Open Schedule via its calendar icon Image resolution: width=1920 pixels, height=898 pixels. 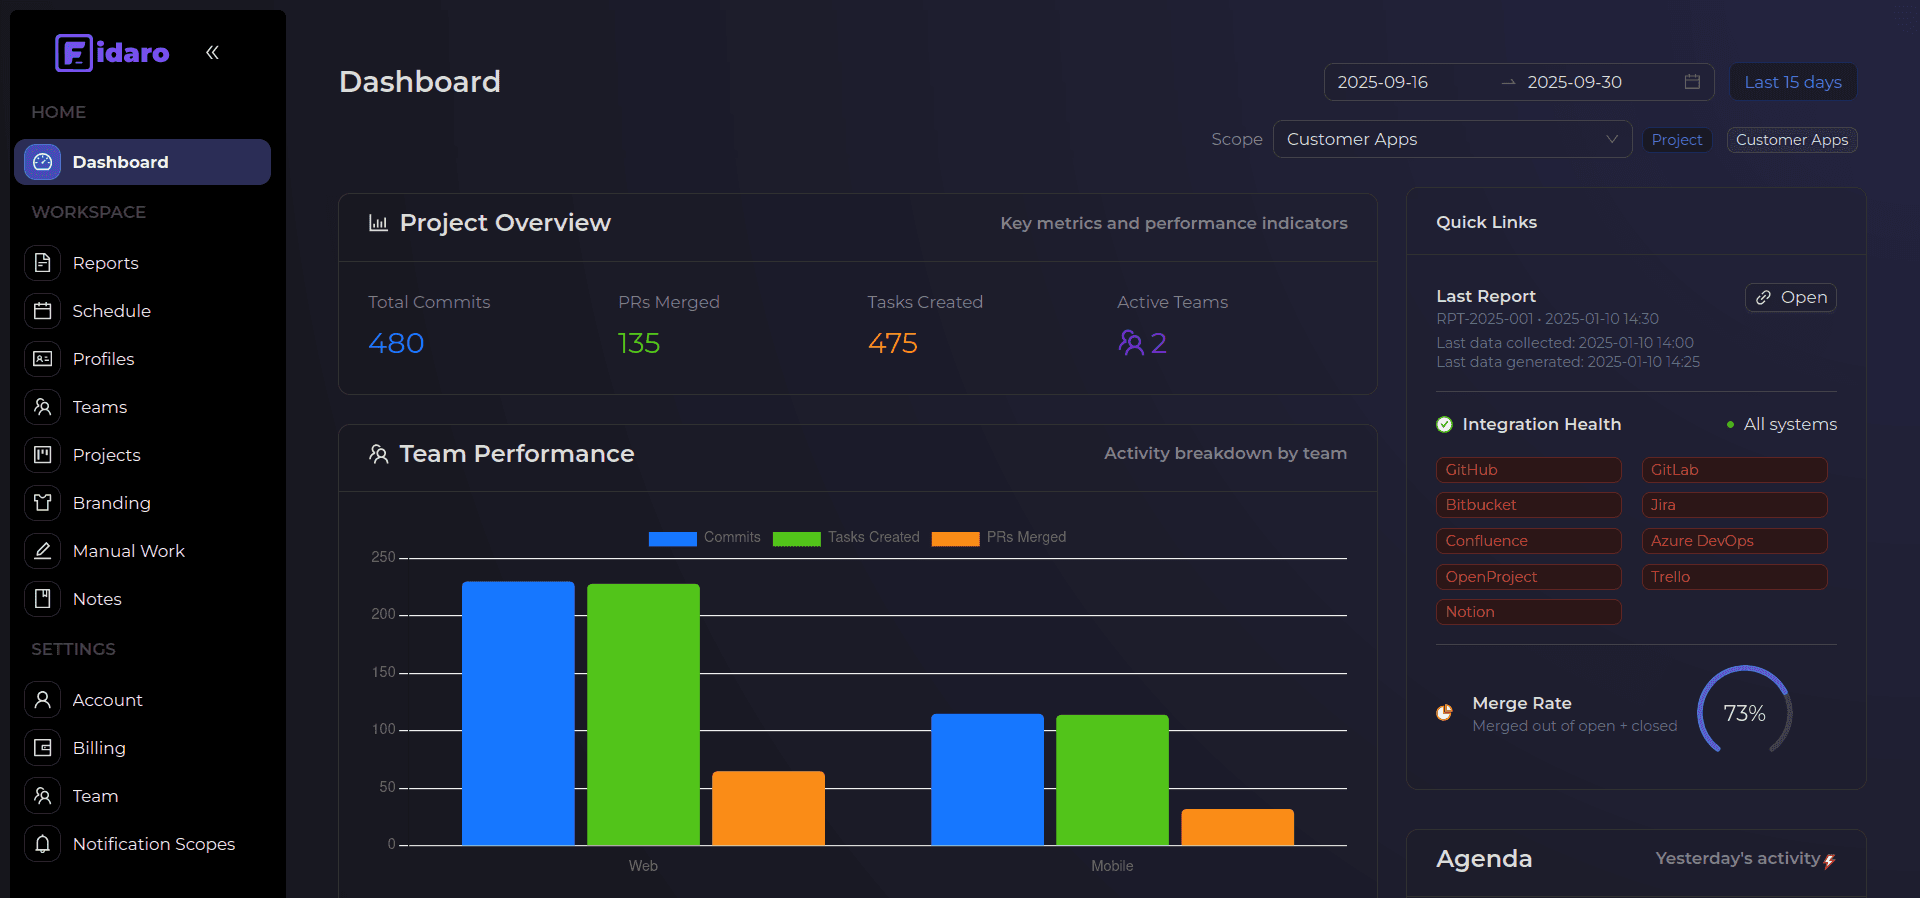42,311
